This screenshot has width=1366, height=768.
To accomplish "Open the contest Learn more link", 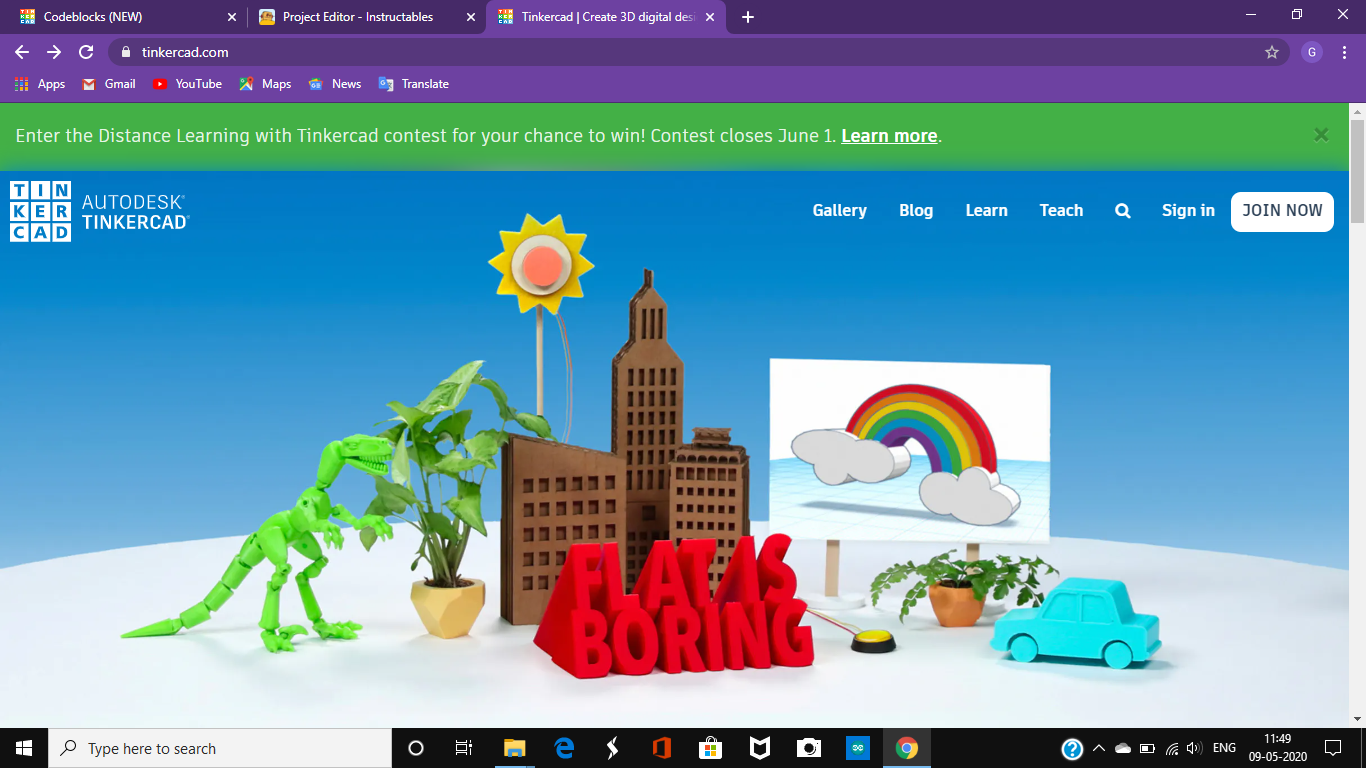I will (x=888, y=135).
